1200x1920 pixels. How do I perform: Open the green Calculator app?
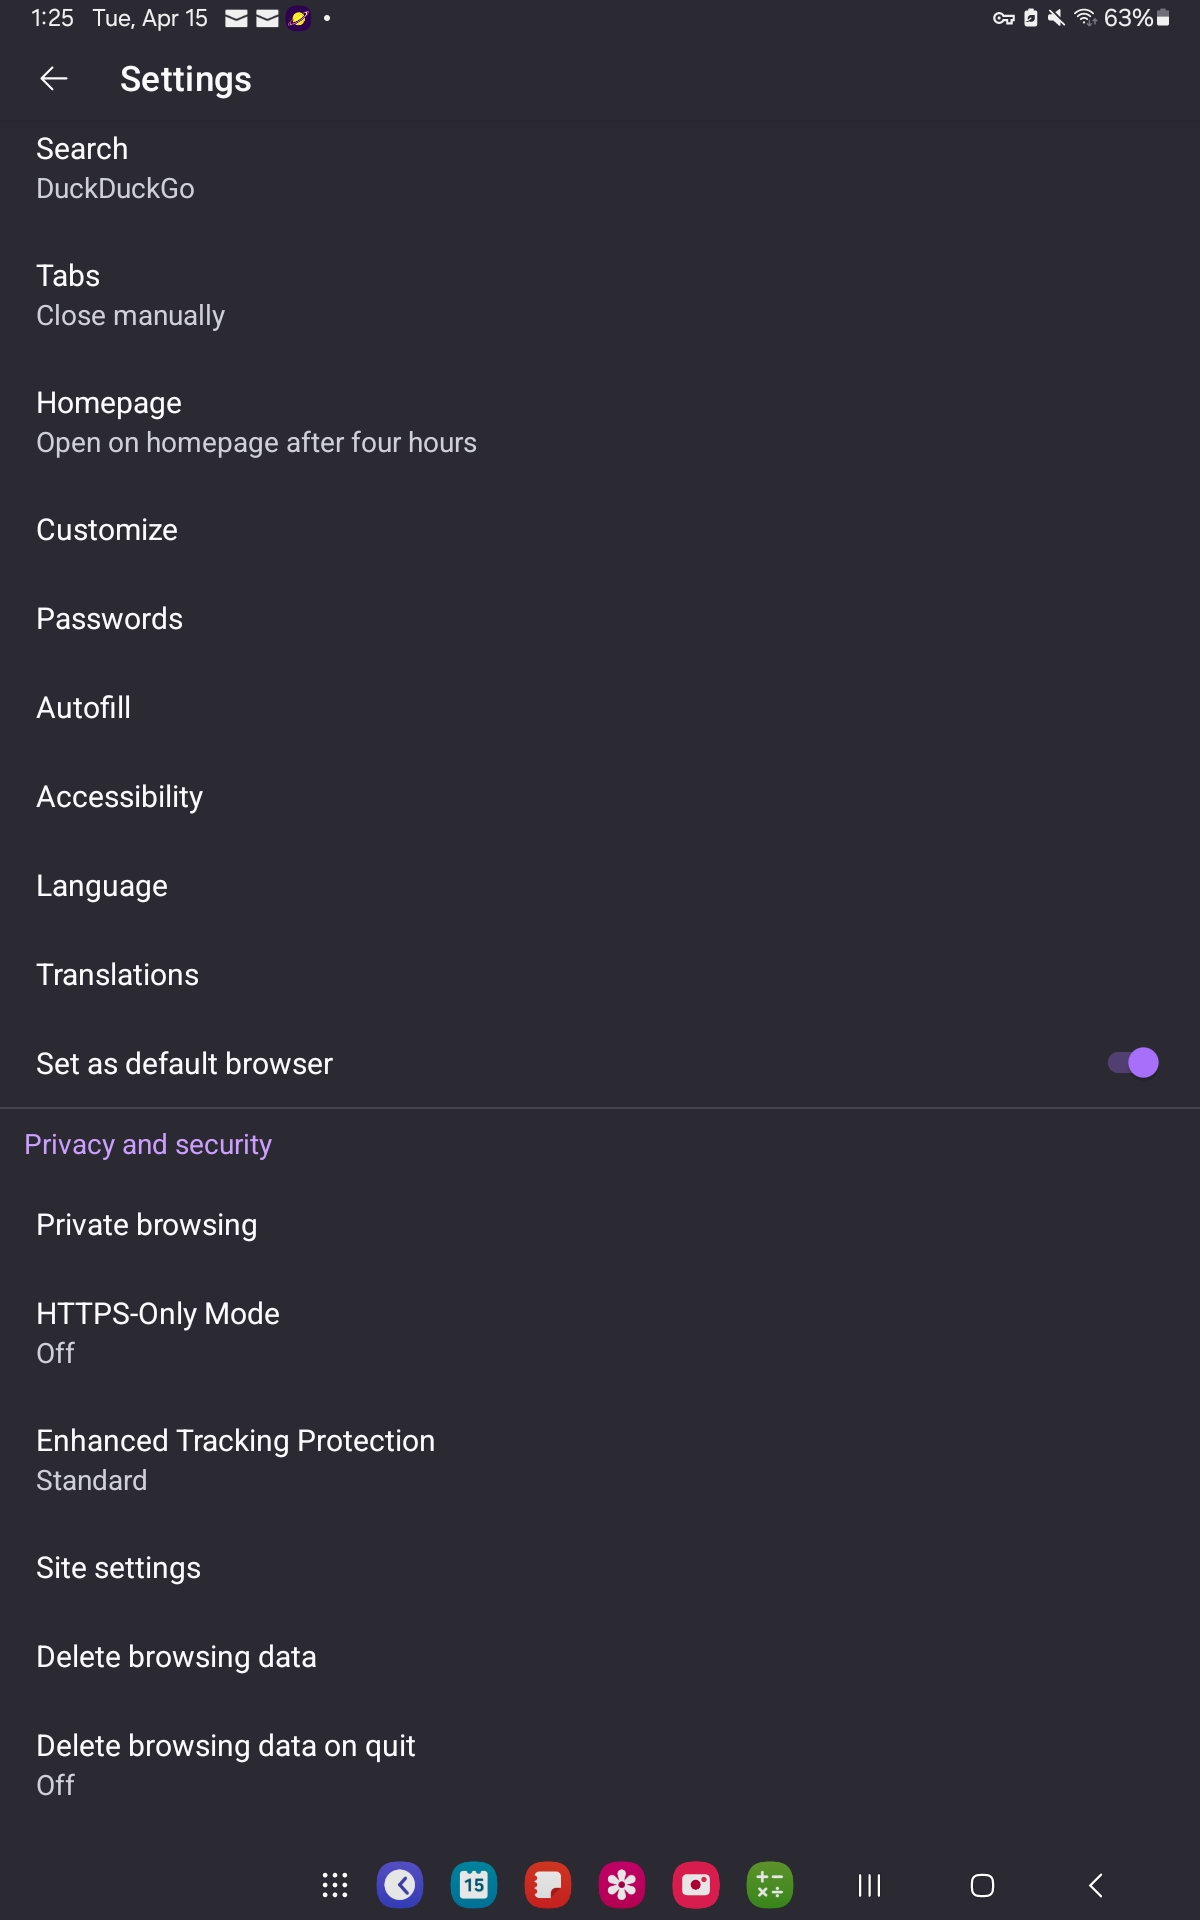[x=770, y=1886]
